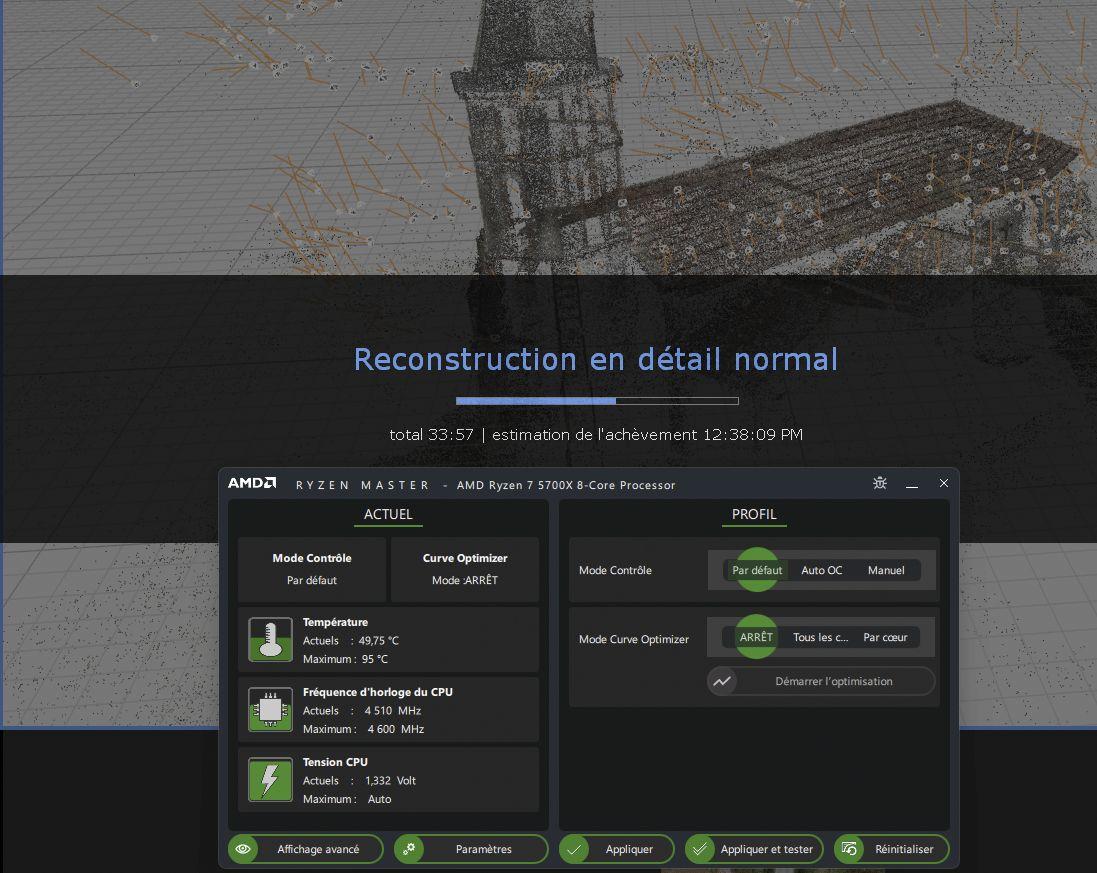Click the CPU chip clock frequency icon
This screenshot has width=1097, height=873.
(x=270, y=710)
